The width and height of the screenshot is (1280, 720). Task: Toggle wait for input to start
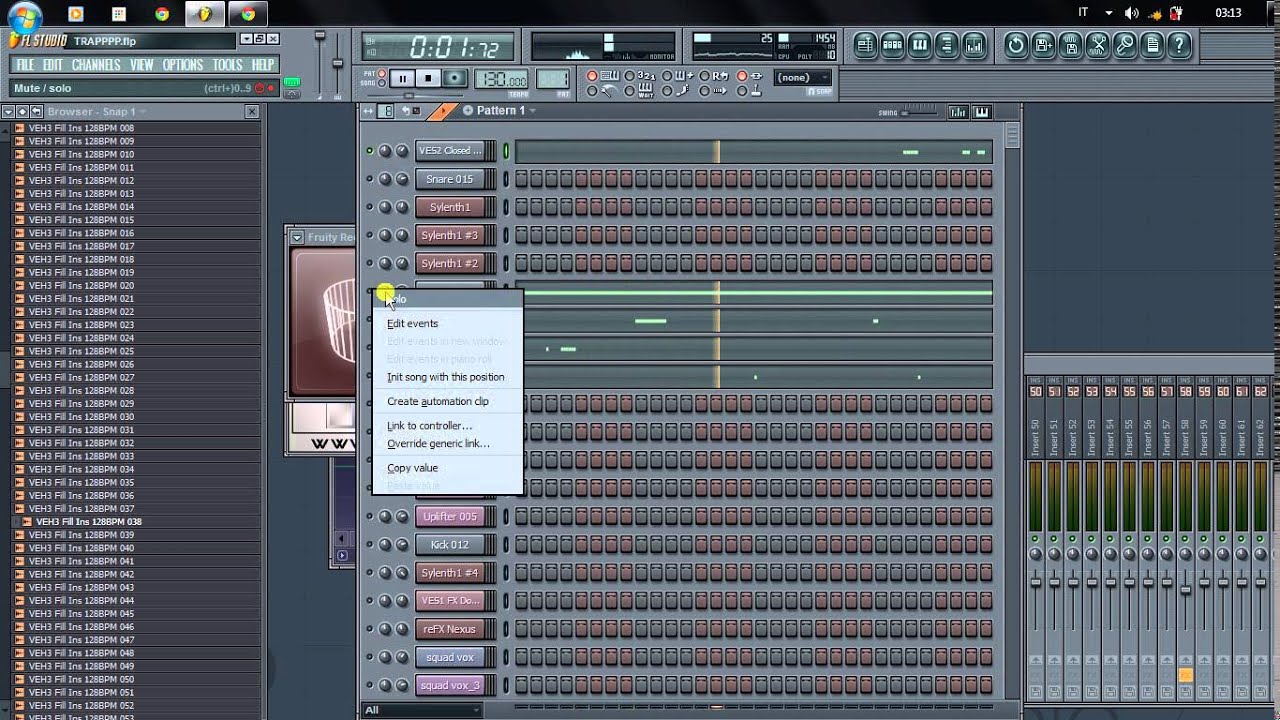[630, 91]
